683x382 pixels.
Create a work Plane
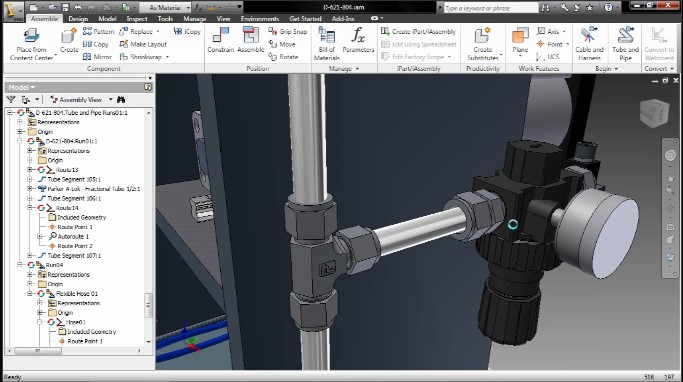pos(520,43)
